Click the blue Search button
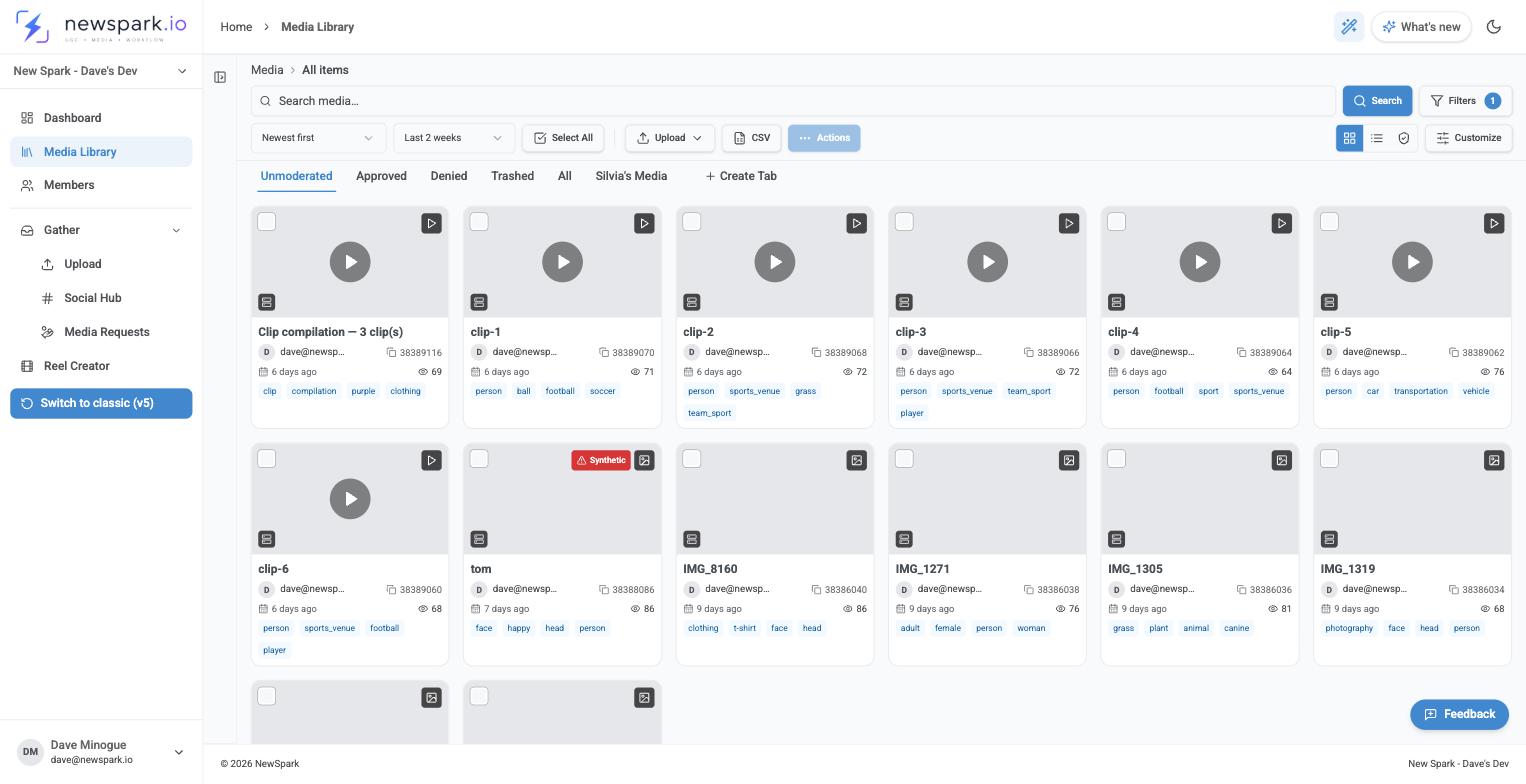The height and width of the screenshot is (784, 1526). point(1377,101)
